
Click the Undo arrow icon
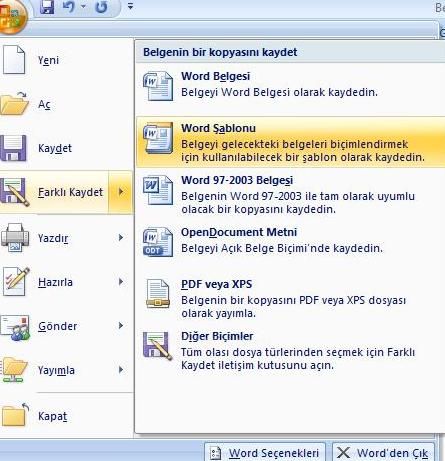point(69,7)
